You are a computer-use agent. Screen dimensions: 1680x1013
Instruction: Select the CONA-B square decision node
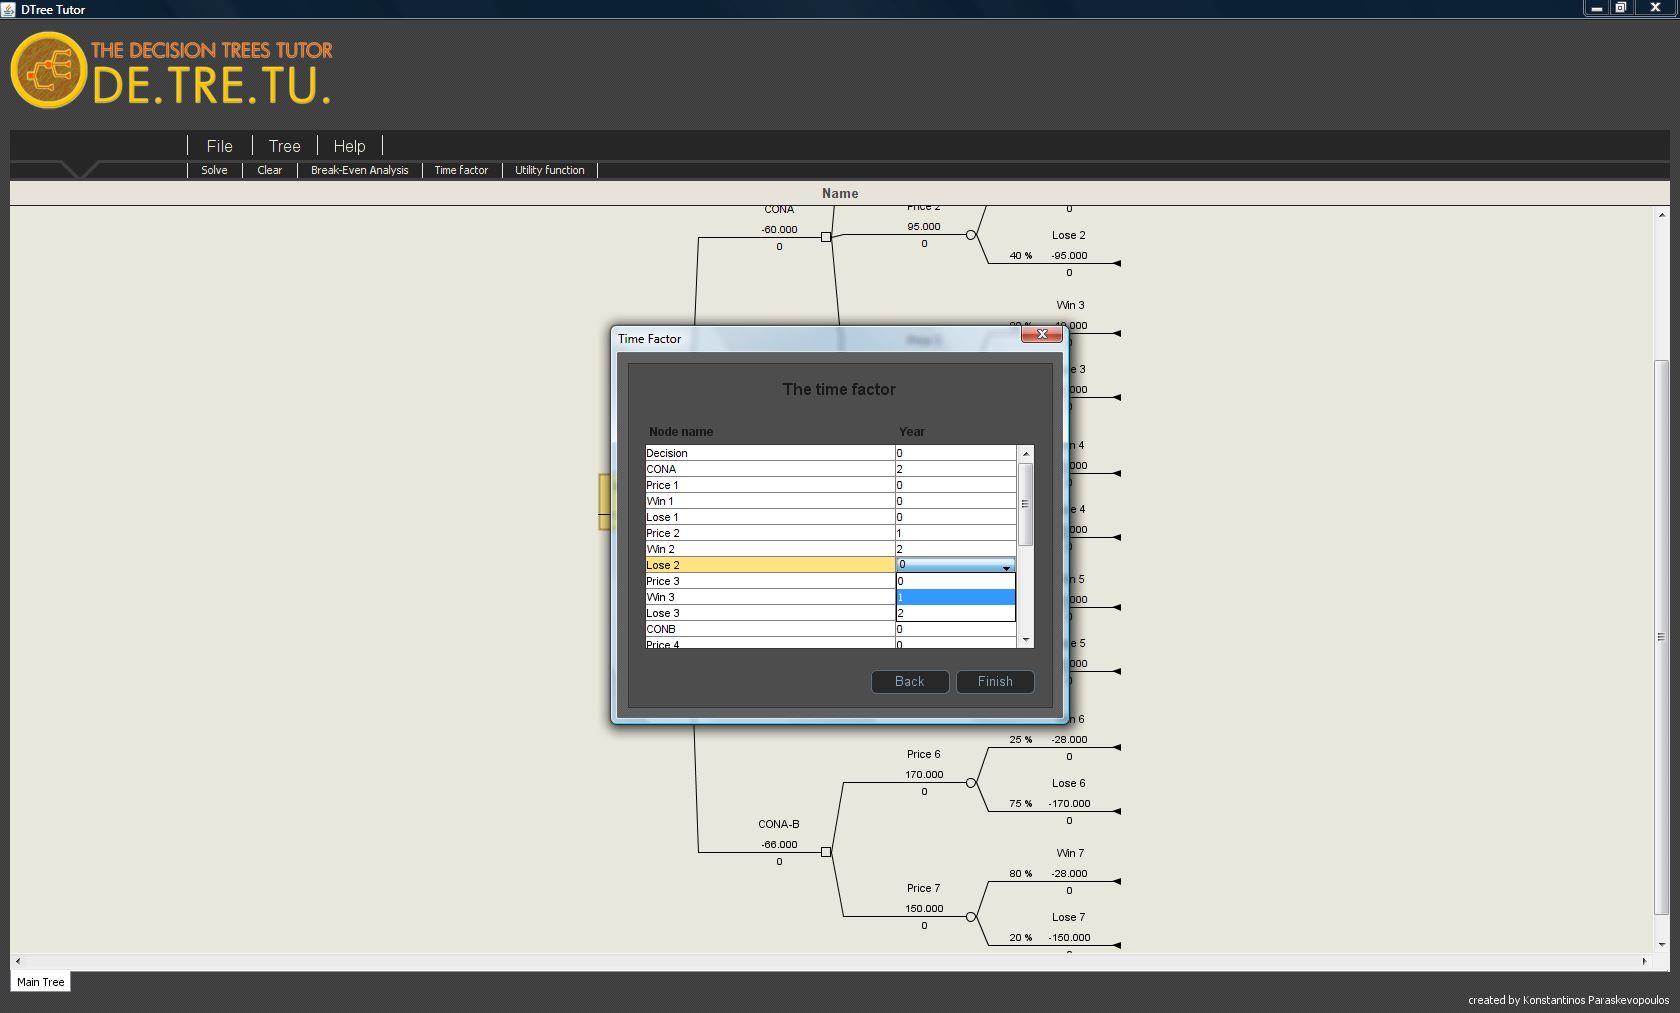click(826, 852)
